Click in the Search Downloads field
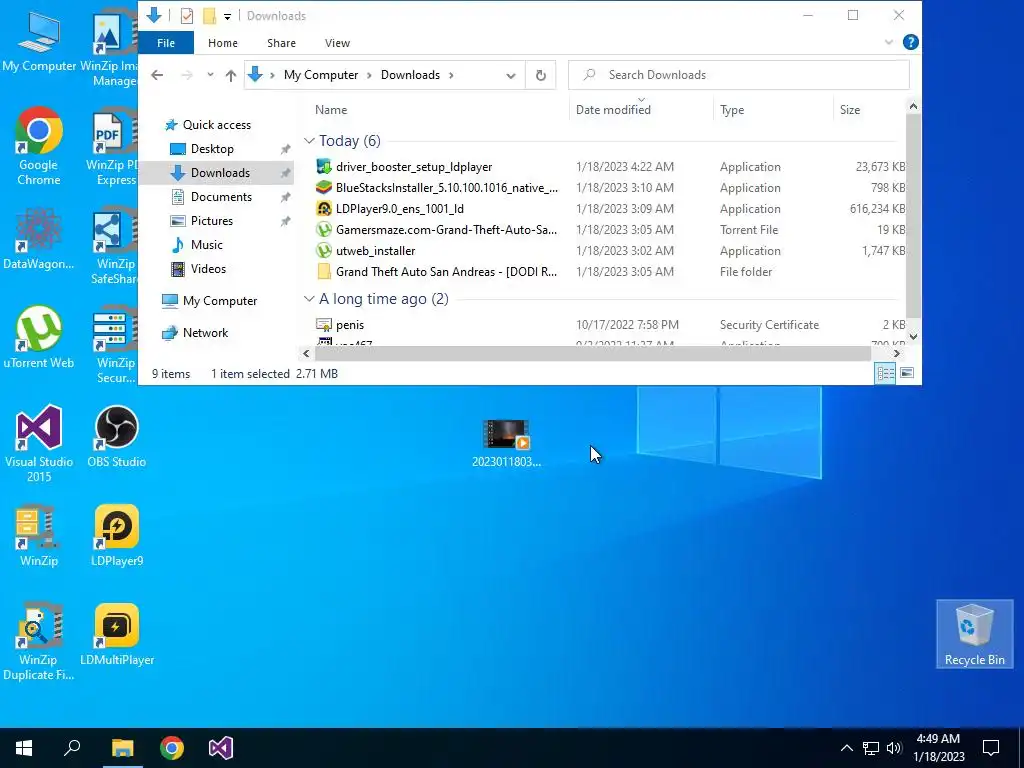The width and height of the screenshot is (1024, 768). 739,75
